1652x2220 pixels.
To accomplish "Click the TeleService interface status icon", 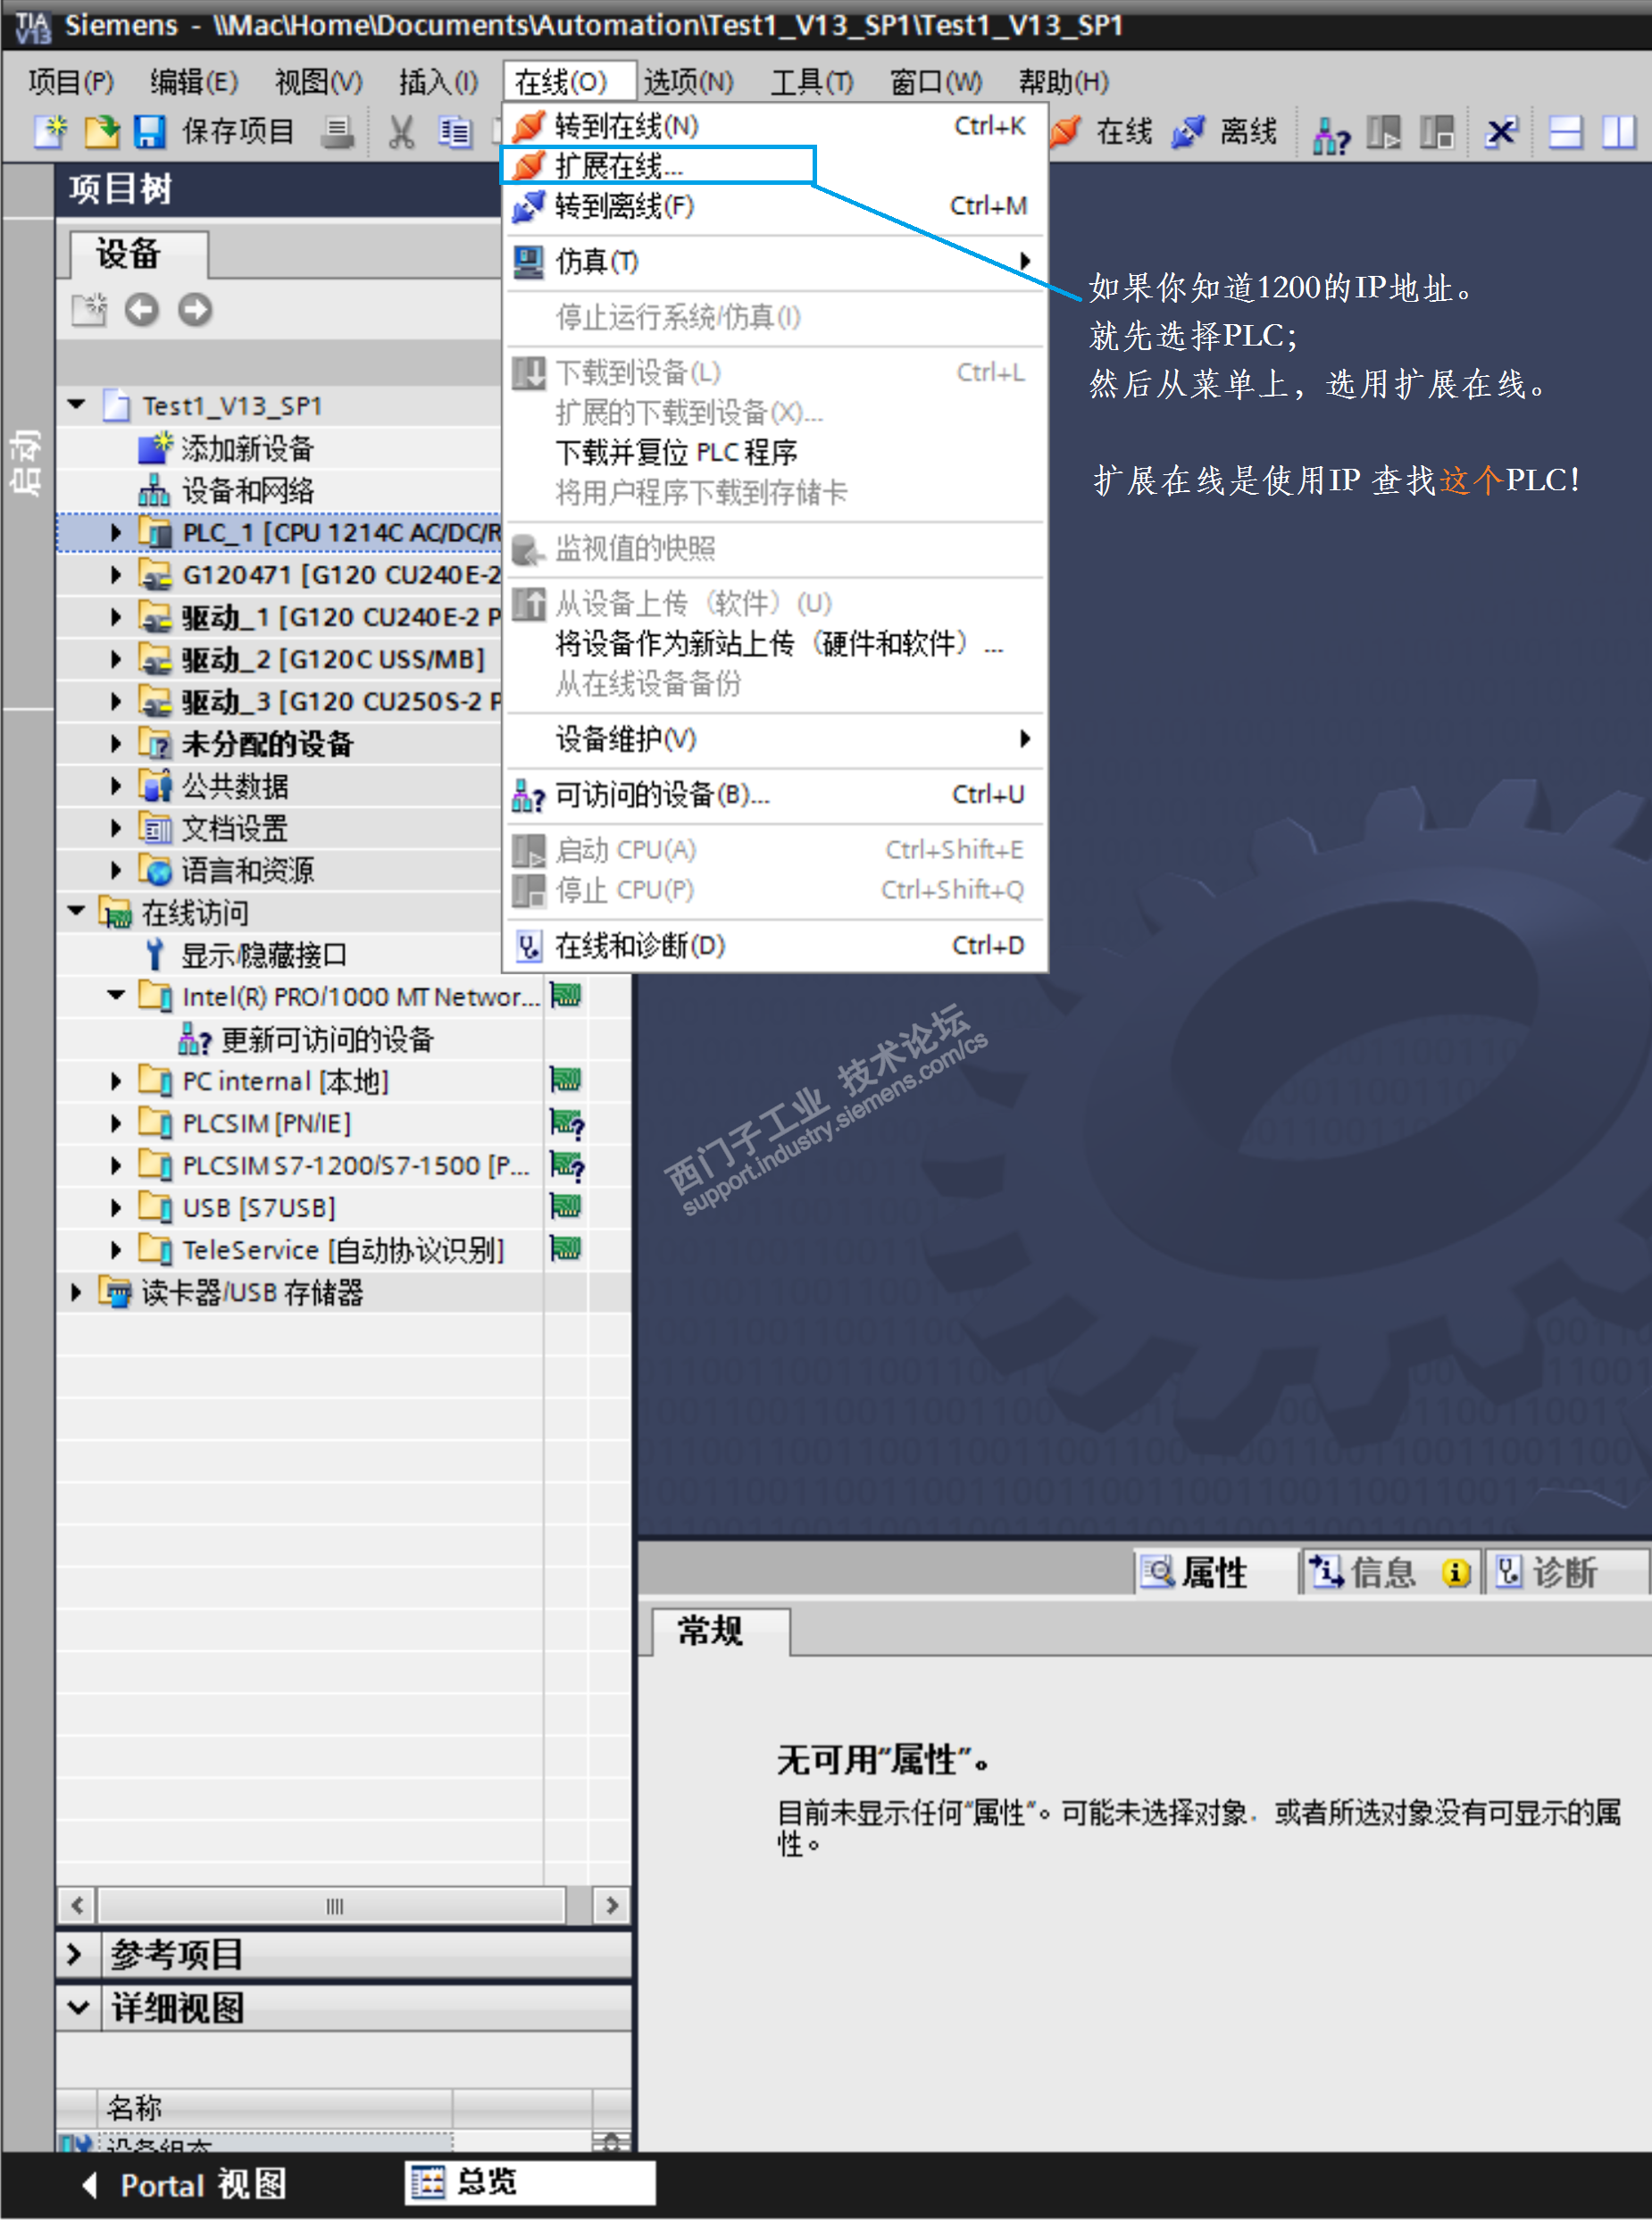I will (x=566, y=1249).
